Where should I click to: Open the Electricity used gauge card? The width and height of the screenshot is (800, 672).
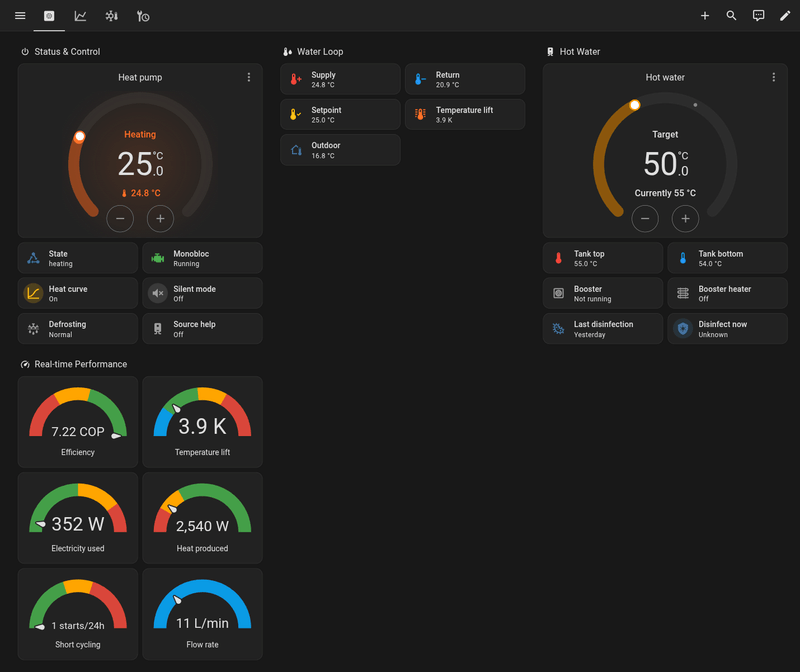(x=78, y=518)
